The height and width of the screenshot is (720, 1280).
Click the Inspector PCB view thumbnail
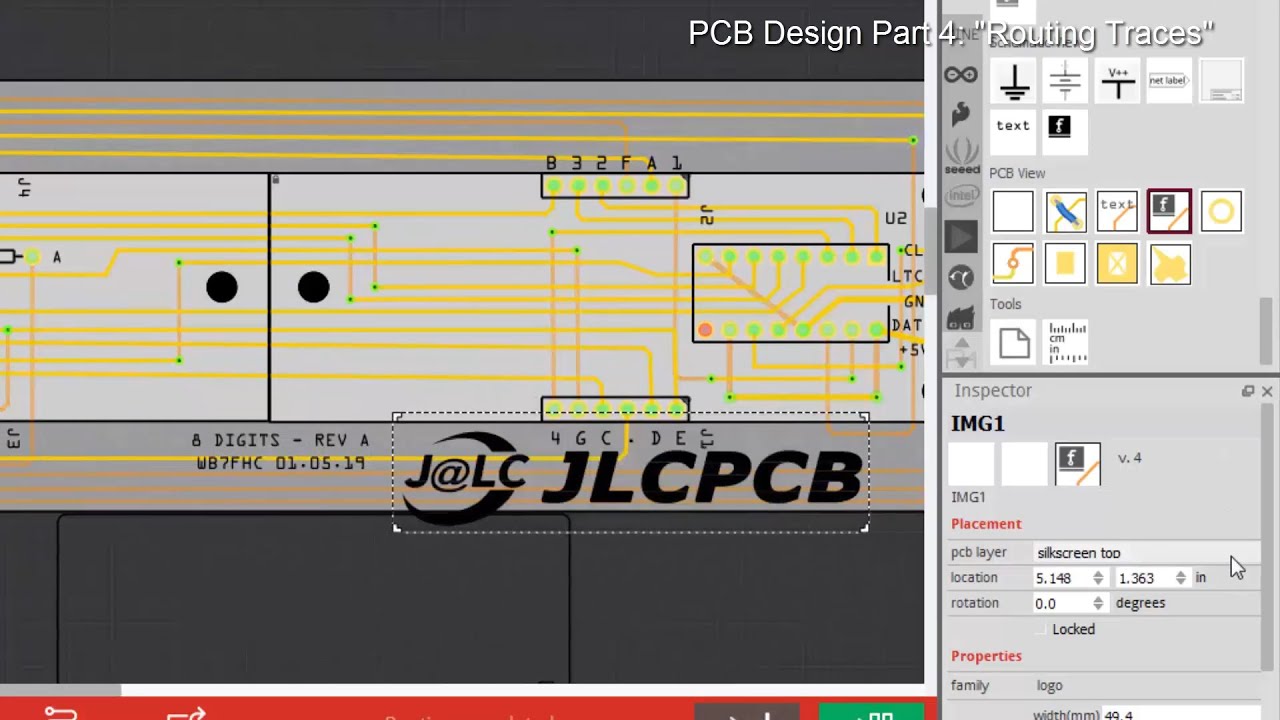coord(1077,464)
